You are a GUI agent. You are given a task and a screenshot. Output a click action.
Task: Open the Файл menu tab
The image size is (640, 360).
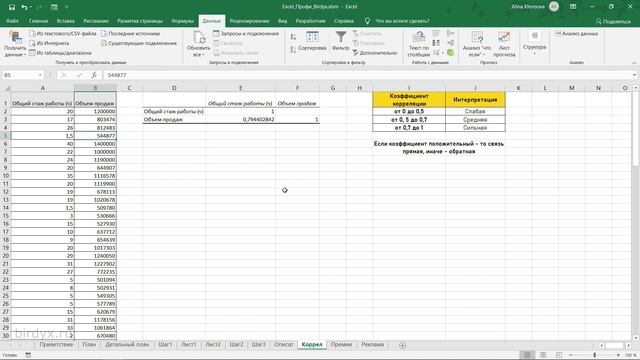12,21
